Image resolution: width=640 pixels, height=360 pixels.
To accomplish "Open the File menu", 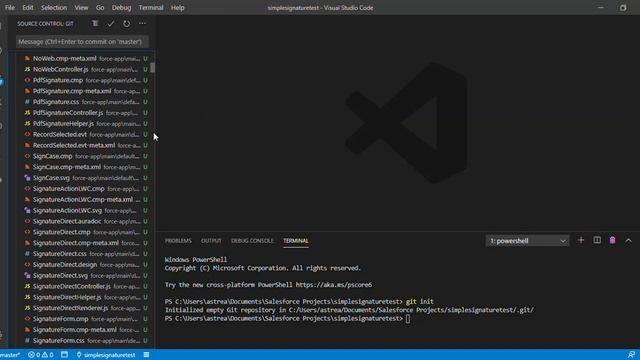I will pos(10,8).
